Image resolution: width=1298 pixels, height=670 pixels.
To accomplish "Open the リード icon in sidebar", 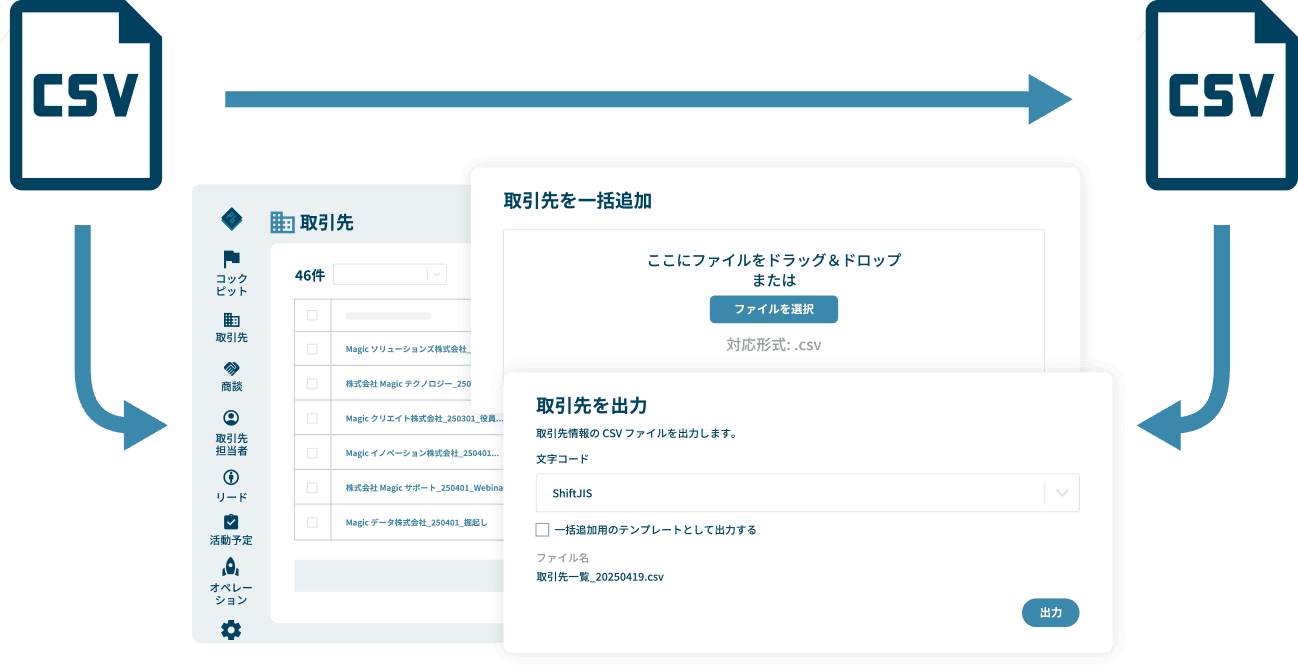I will [x=231, y=478].
